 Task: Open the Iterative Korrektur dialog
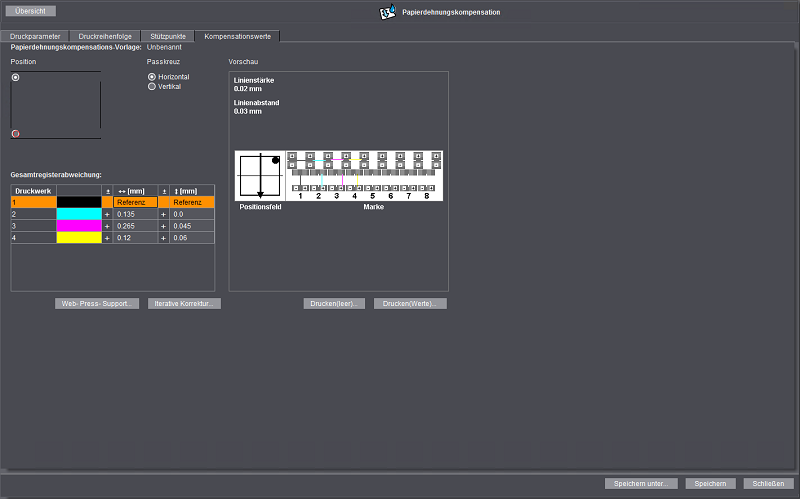(184, 303)
